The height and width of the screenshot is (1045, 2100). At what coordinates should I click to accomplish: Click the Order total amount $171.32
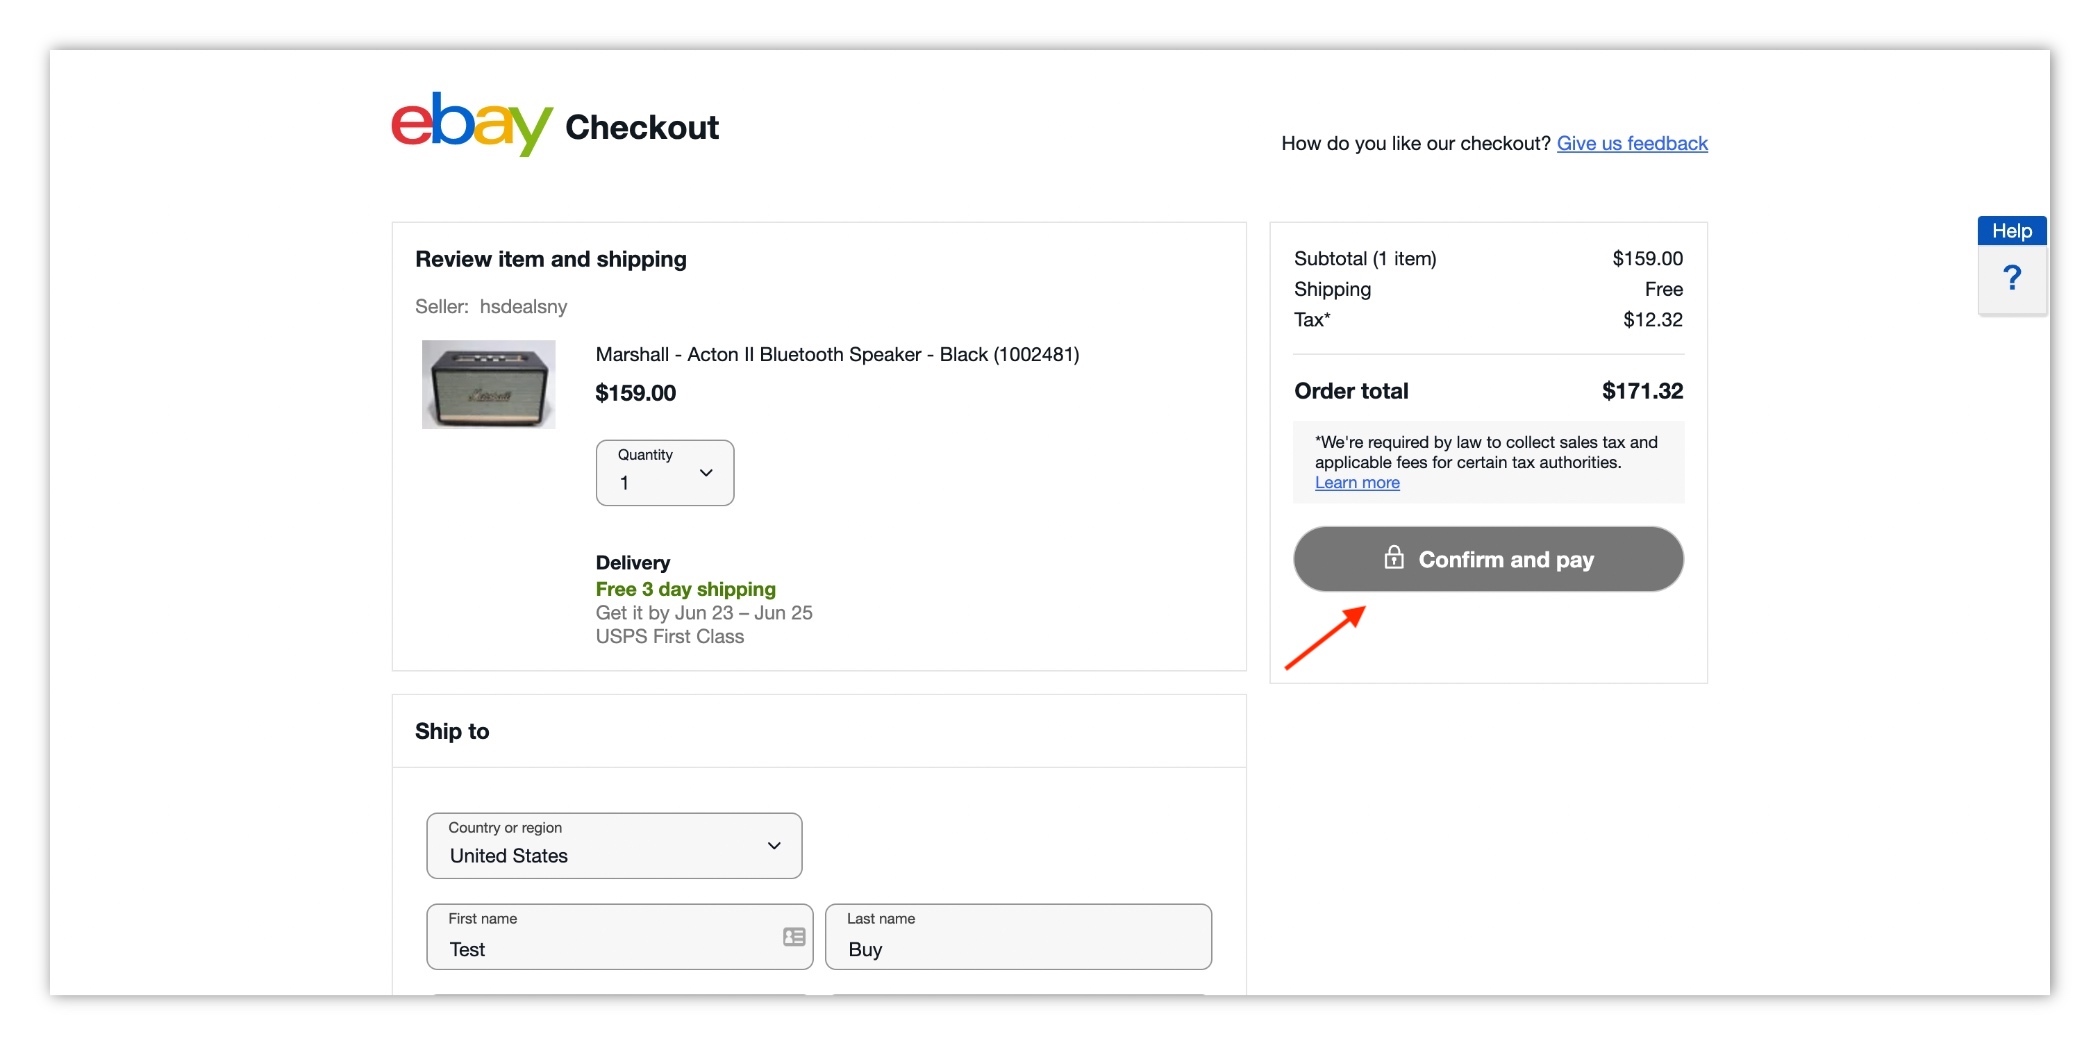1642,391
